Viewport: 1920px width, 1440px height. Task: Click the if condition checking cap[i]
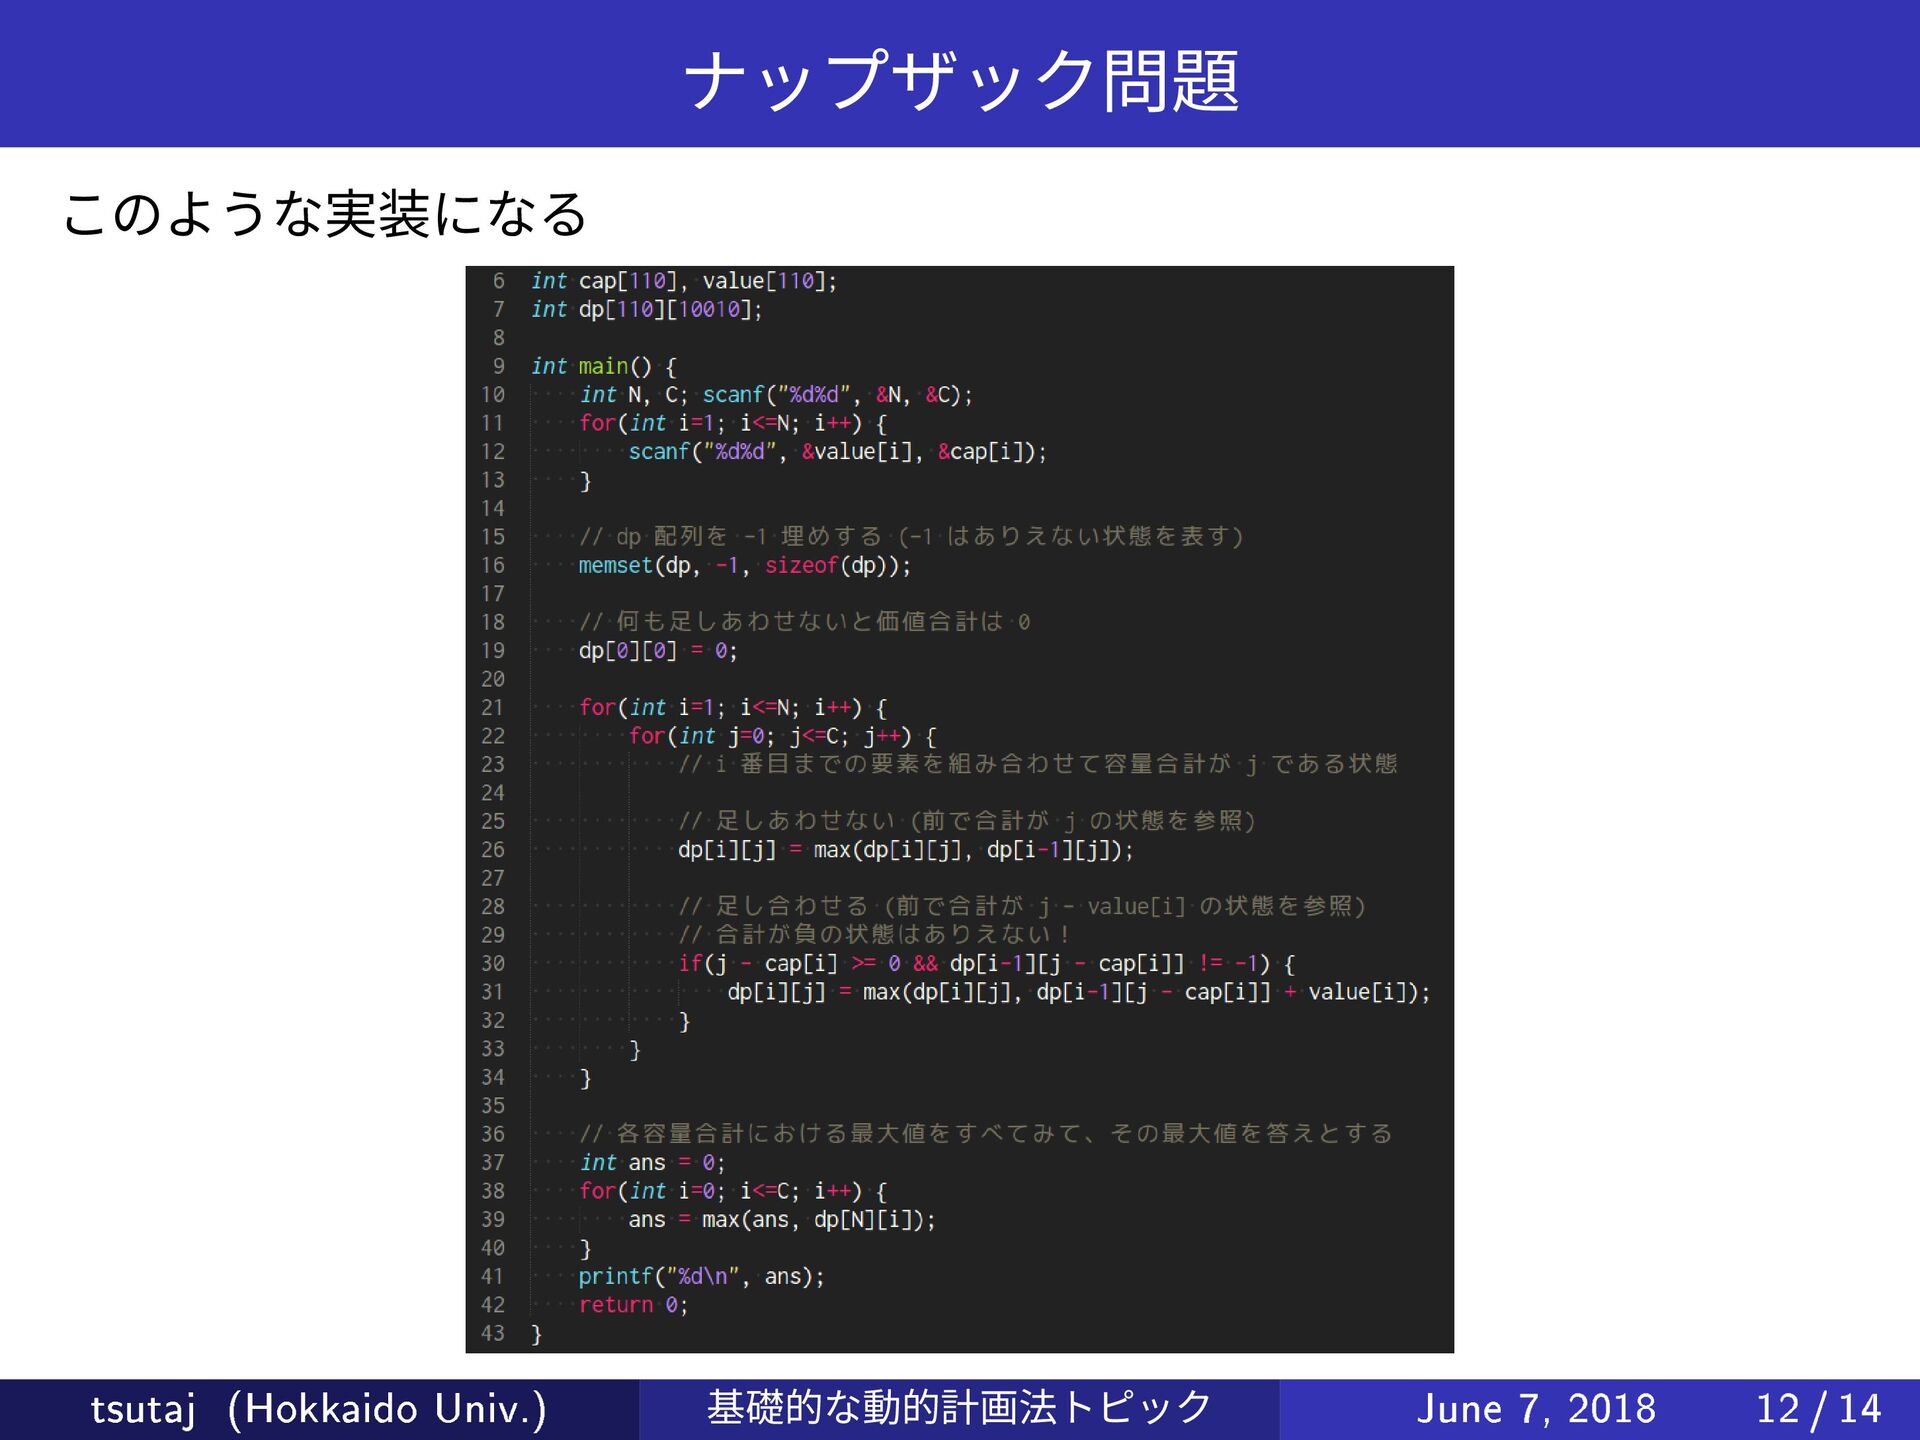[985, 964]
